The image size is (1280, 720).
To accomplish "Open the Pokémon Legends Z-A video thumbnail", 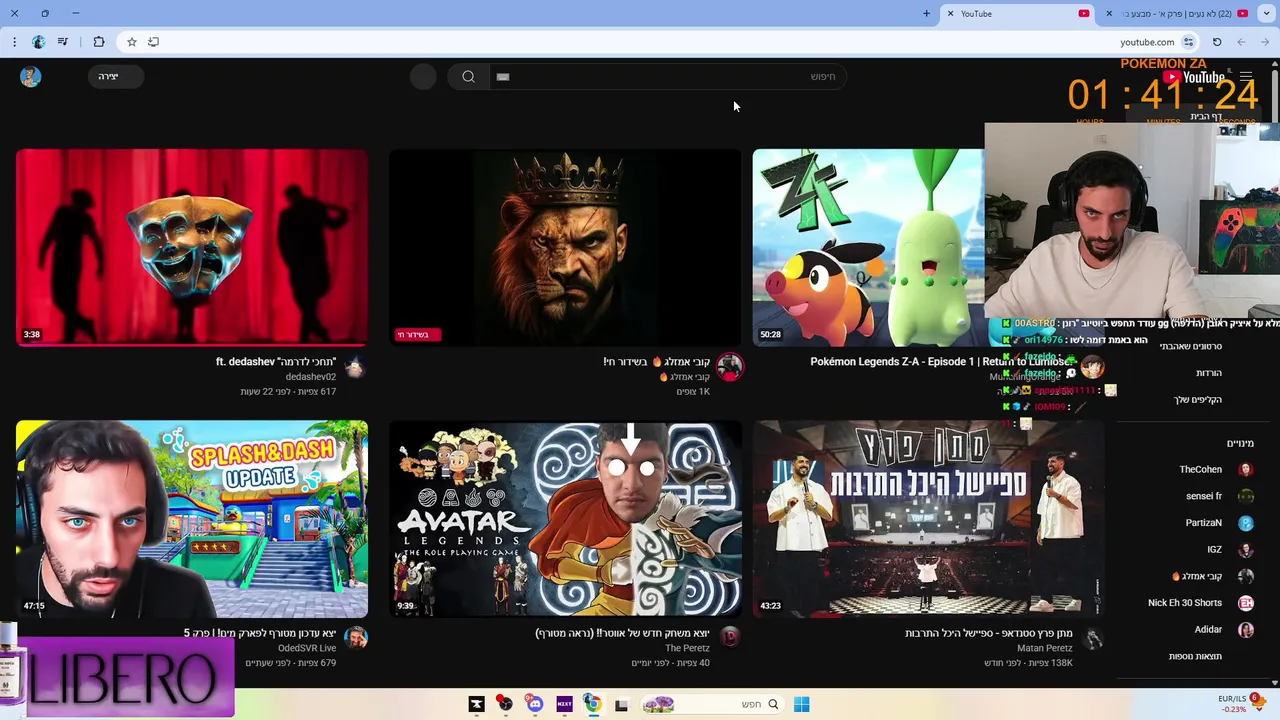I will 868,247.
